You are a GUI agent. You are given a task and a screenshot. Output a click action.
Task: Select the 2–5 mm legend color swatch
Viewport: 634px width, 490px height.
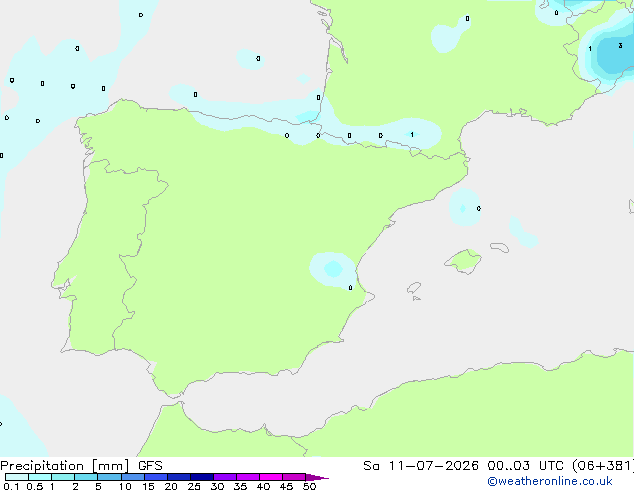tap(86, 477)
